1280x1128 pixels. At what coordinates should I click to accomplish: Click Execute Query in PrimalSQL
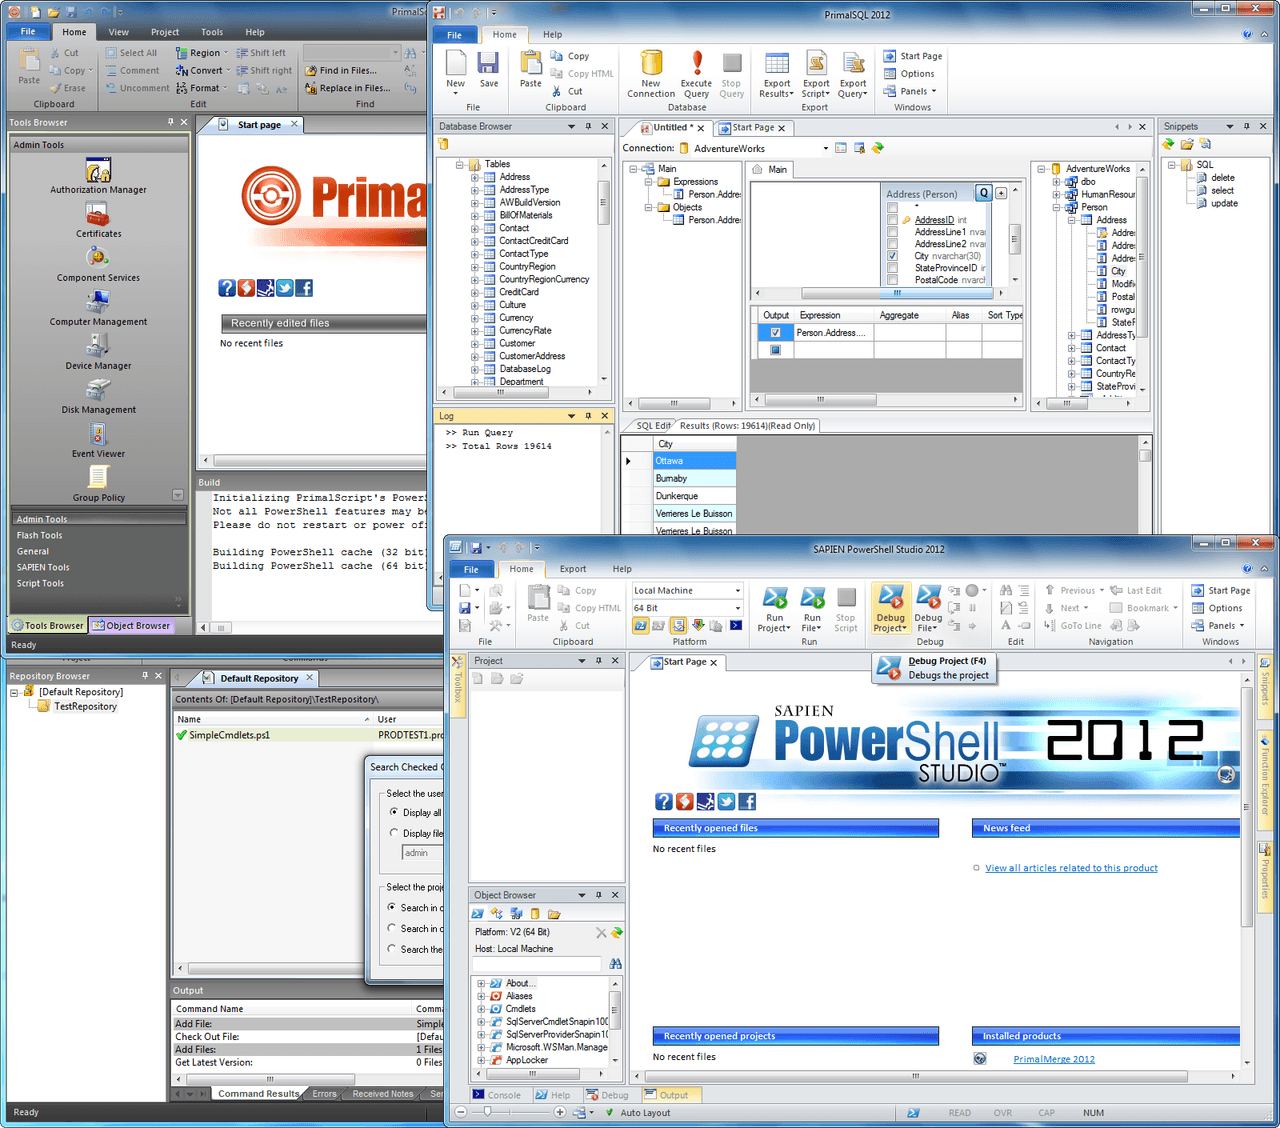(696, 74)
